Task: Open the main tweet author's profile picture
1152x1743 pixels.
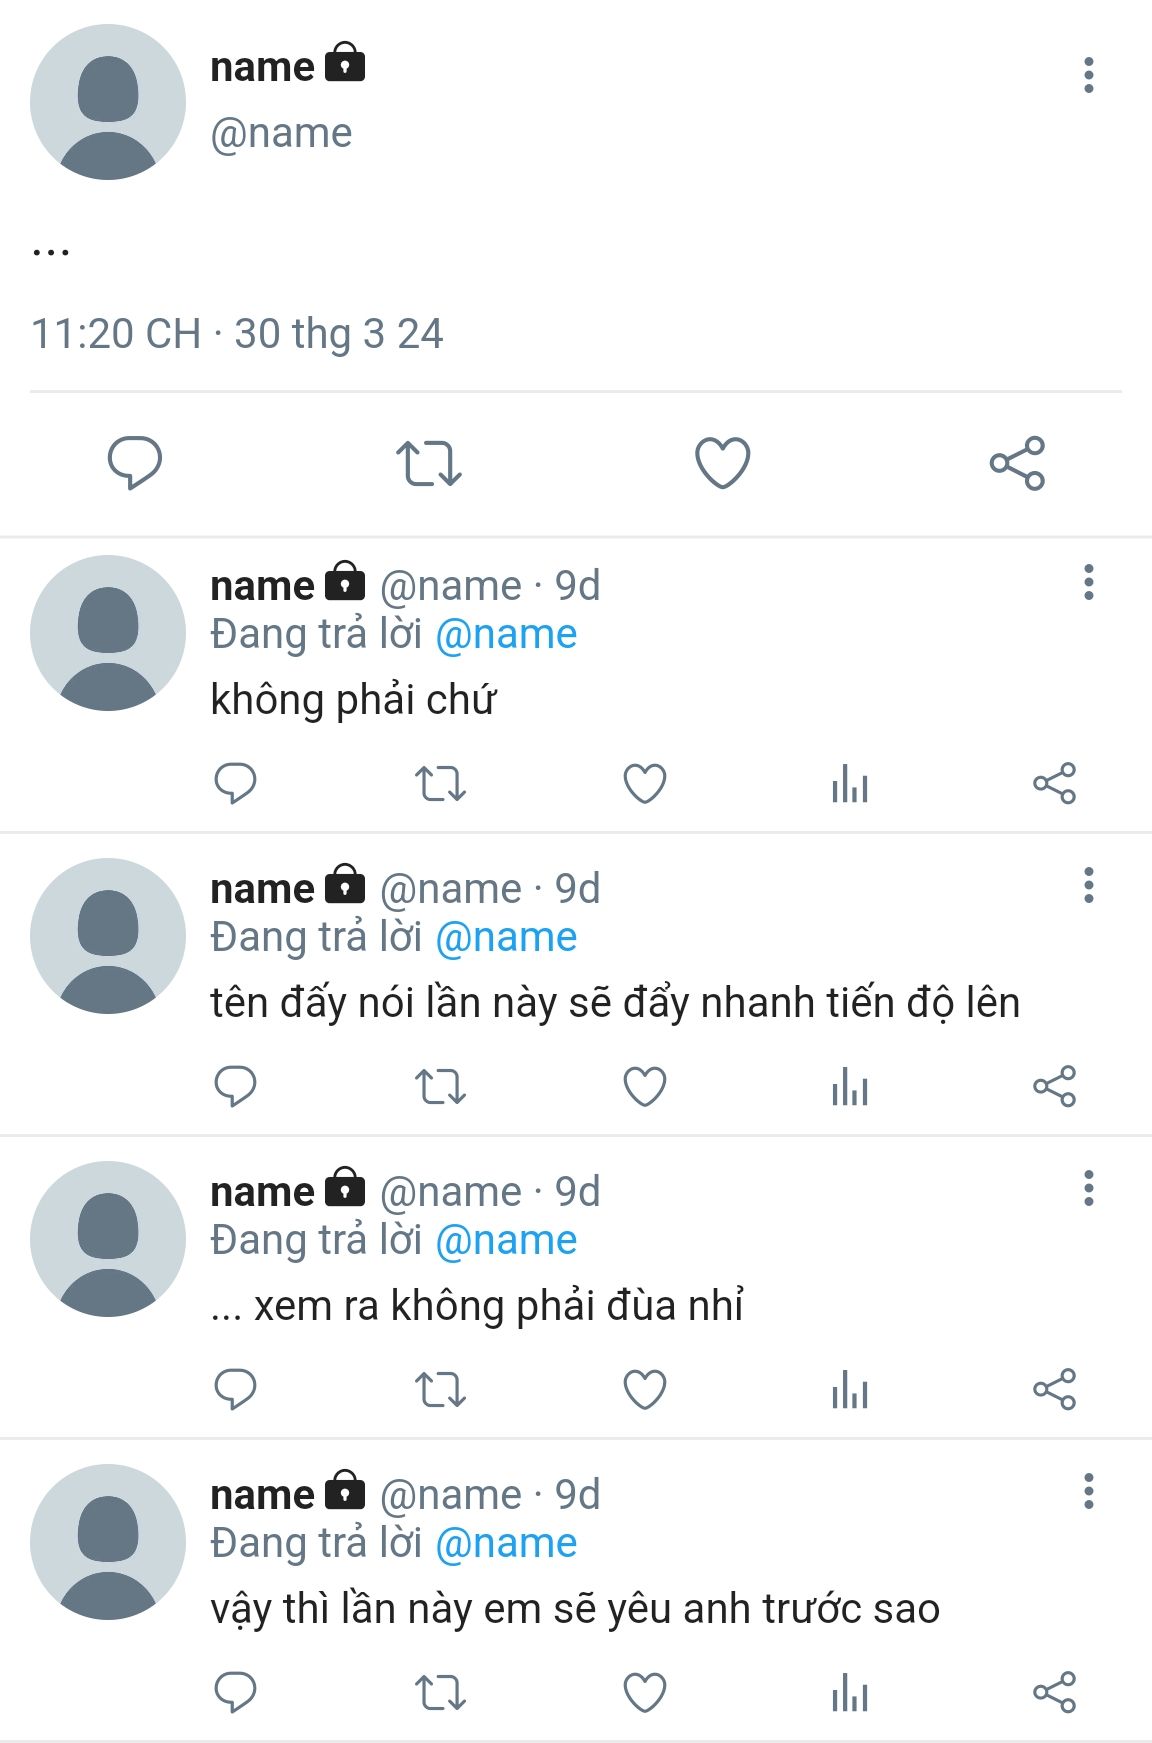Action: click(x=108, y=102)
